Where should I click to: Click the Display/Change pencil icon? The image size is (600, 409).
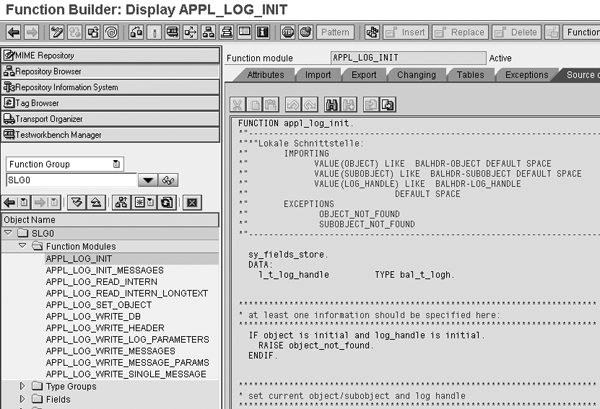57,32
